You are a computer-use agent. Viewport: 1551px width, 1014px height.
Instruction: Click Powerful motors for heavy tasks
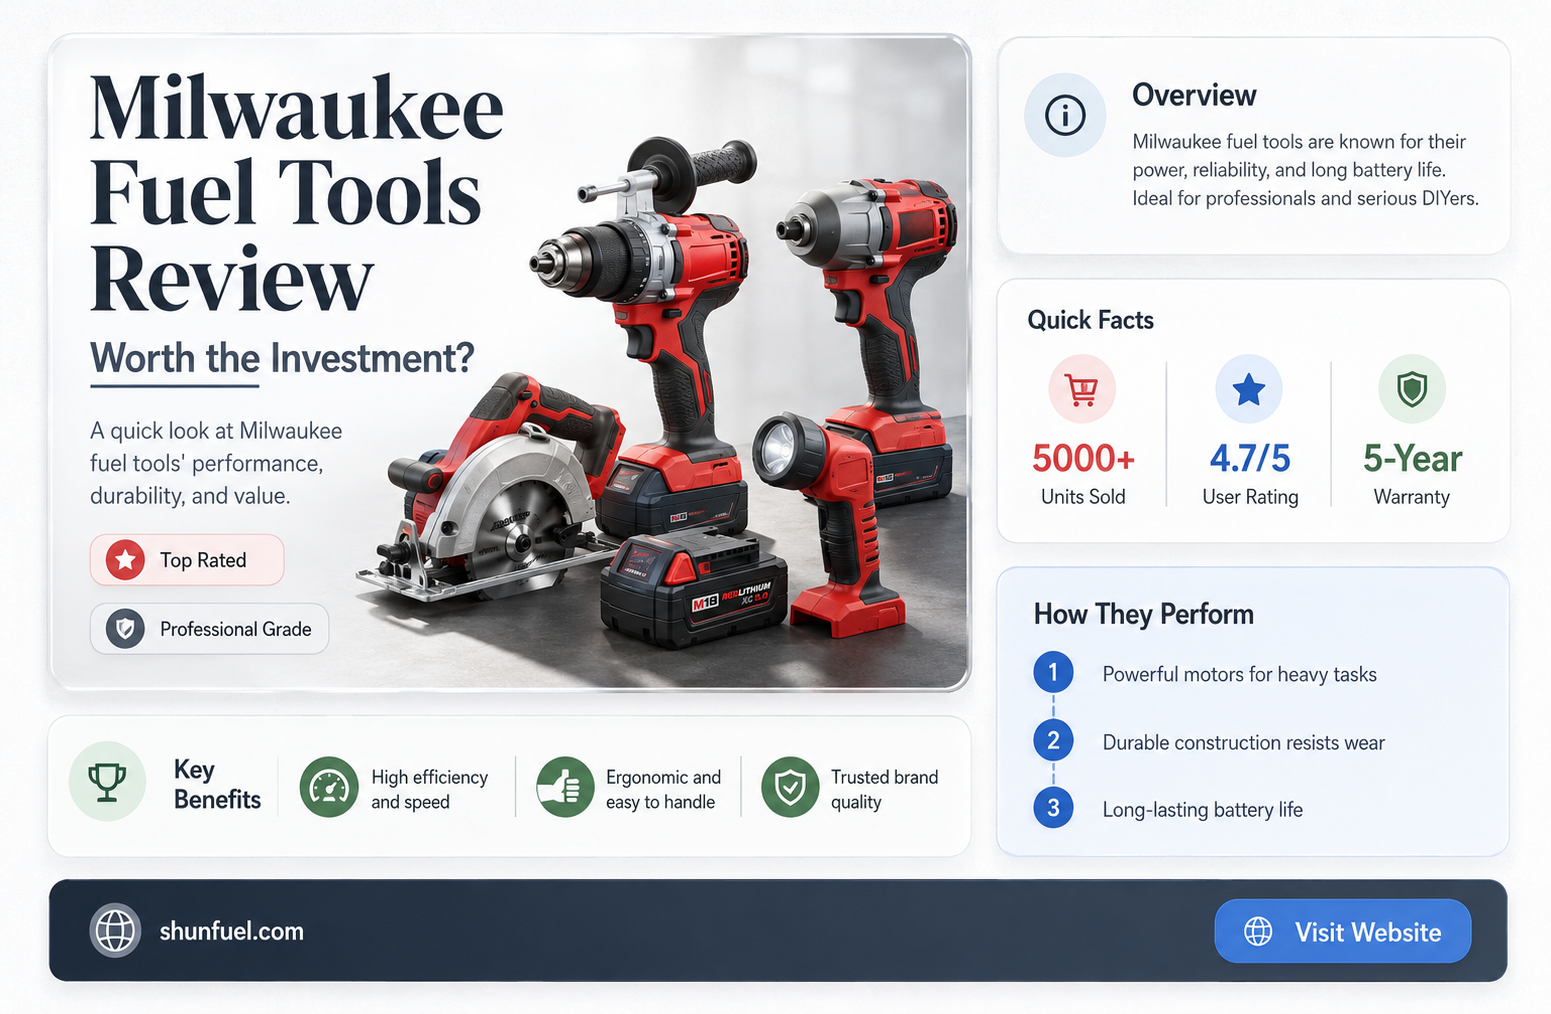[1239, 674]
